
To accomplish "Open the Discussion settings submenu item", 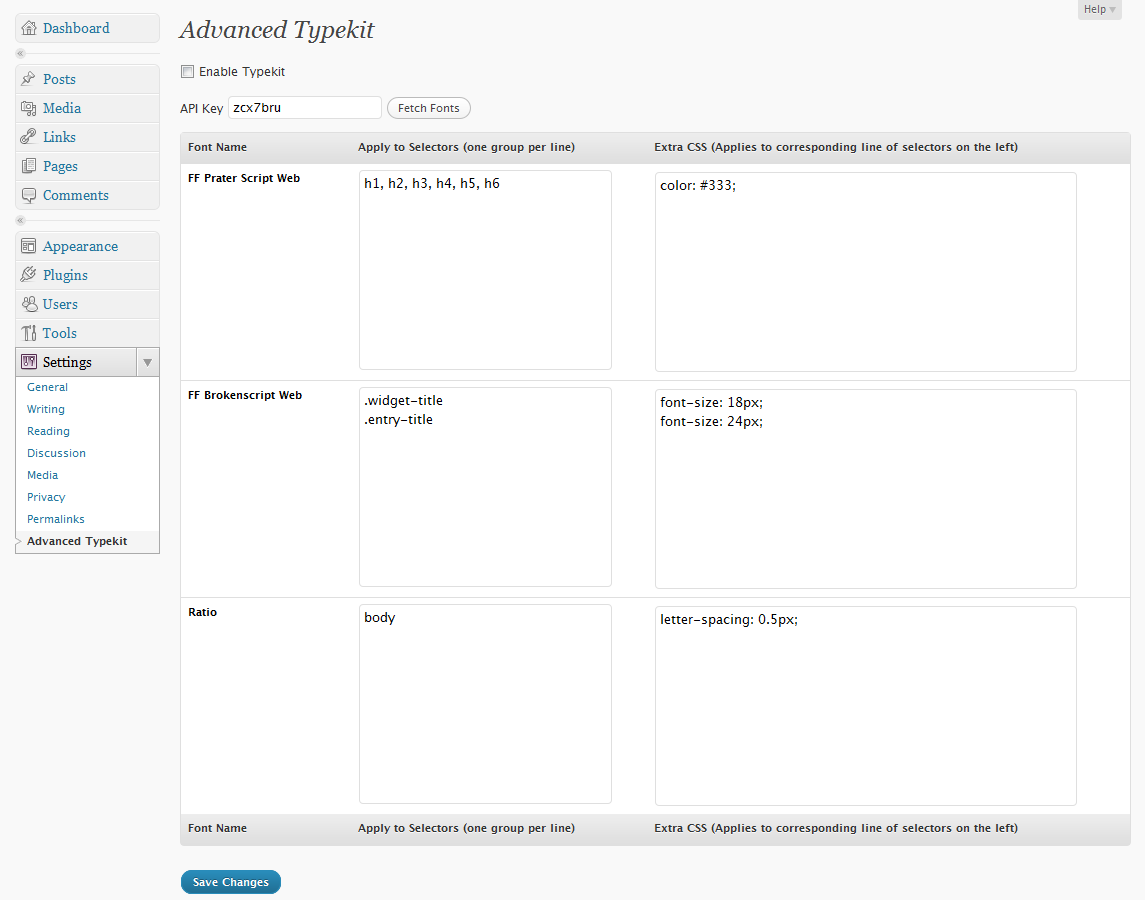I will point(56,453).
